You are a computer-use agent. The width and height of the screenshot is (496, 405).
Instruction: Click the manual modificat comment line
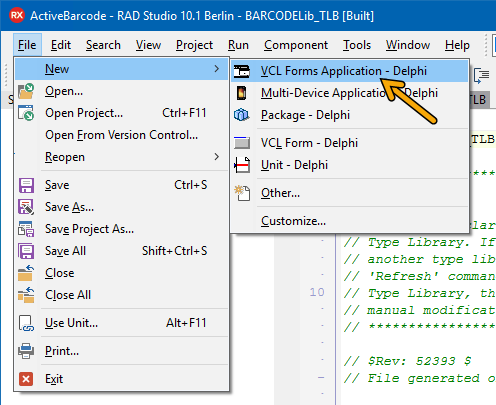[x=420, y=310]
